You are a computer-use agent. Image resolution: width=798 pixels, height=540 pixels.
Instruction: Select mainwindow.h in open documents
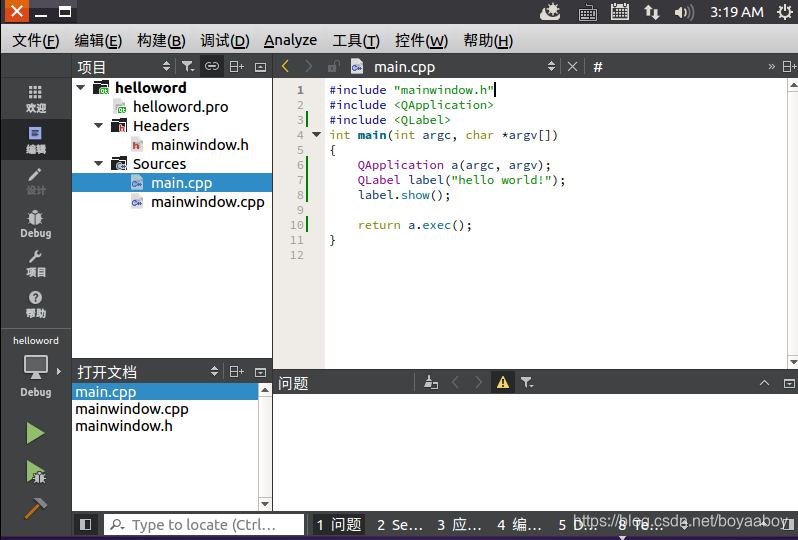(124, 426)
